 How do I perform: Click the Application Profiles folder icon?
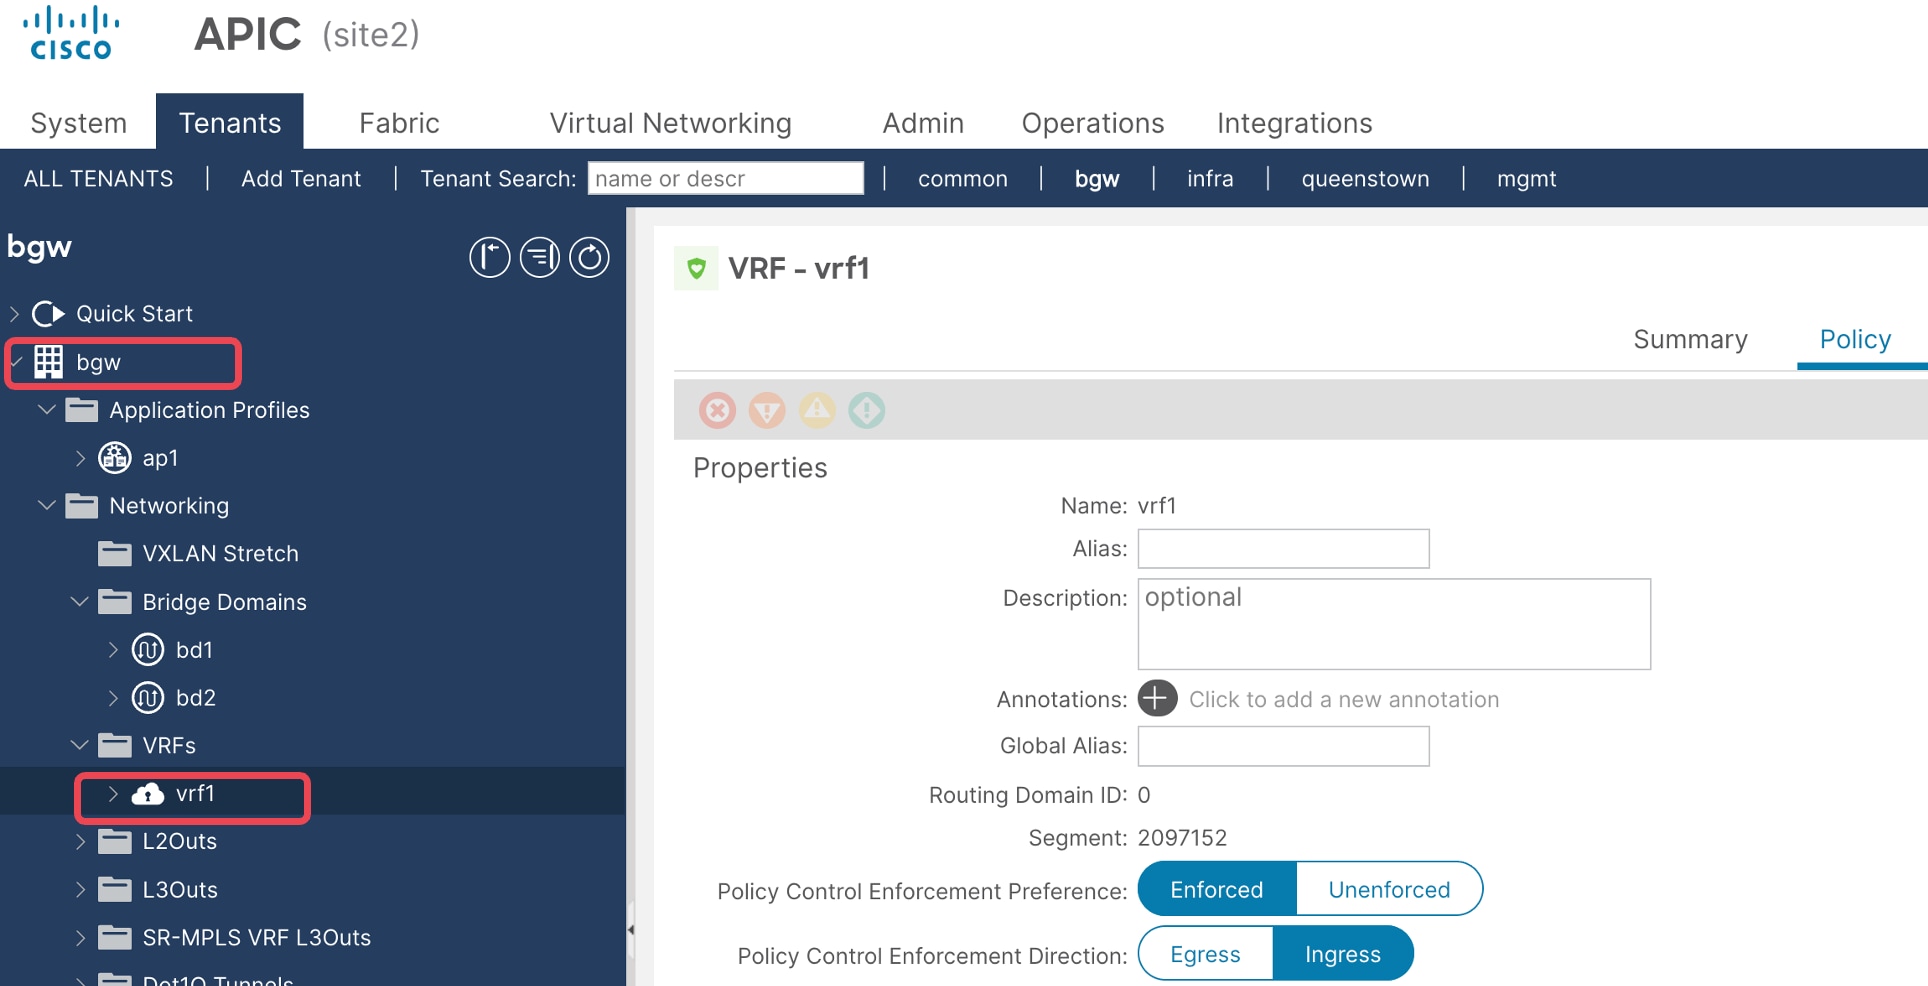click(x=82, y=410)
